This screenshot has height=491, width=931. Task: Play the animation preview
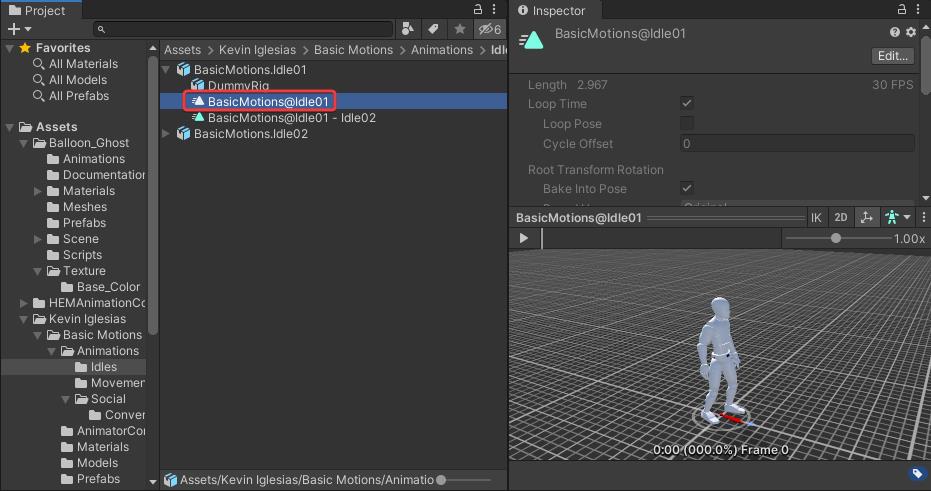point(524,238)
